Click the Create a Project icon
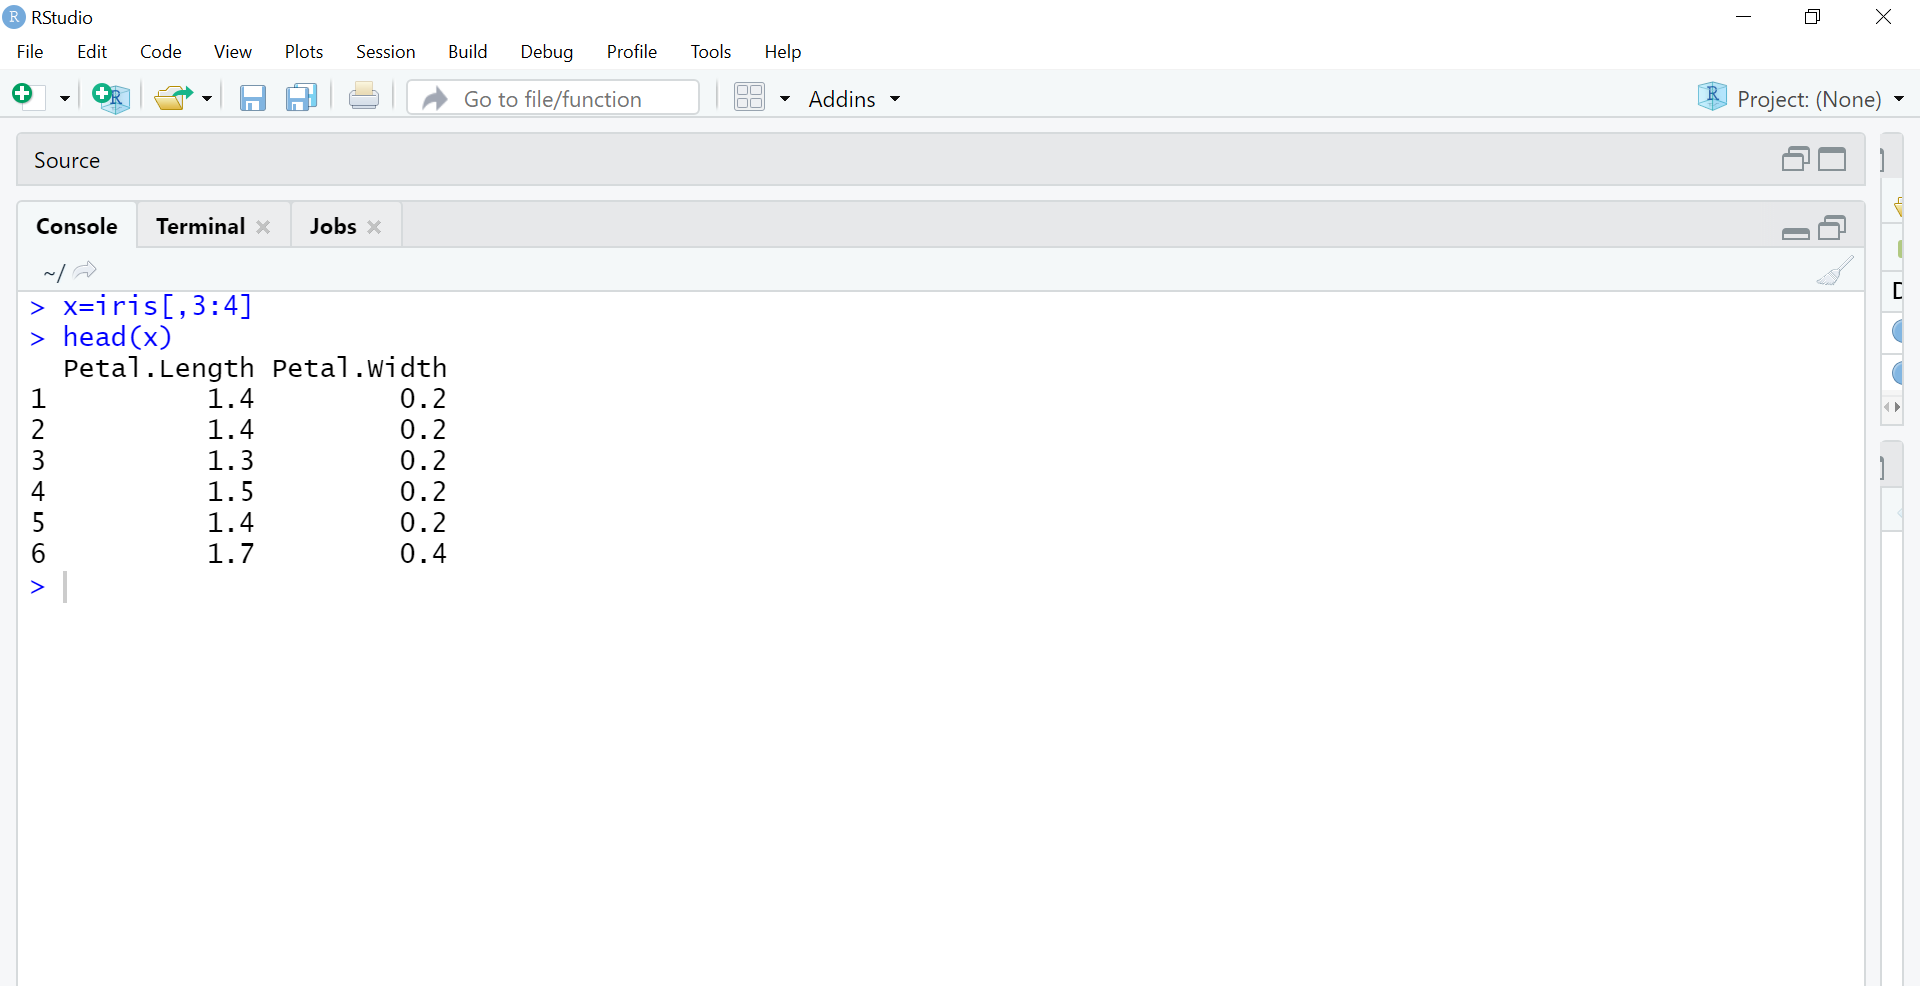1920x986 pixels. point(110,97)
